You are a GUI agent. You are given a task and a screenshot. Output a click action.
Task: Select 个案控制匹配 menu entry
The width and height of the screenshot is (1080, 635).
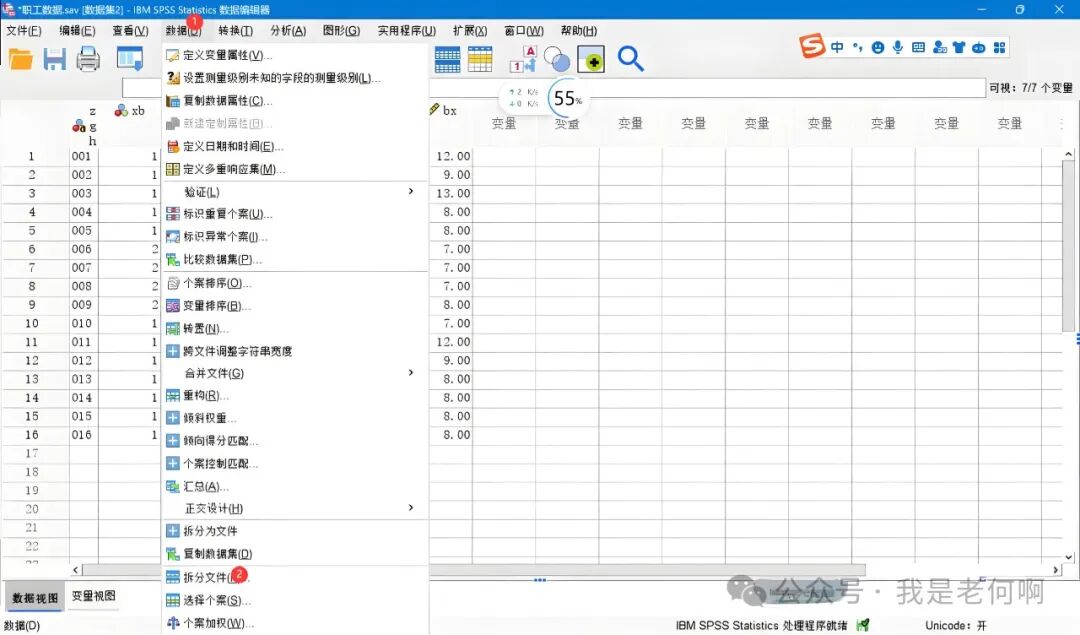(295, 464)
